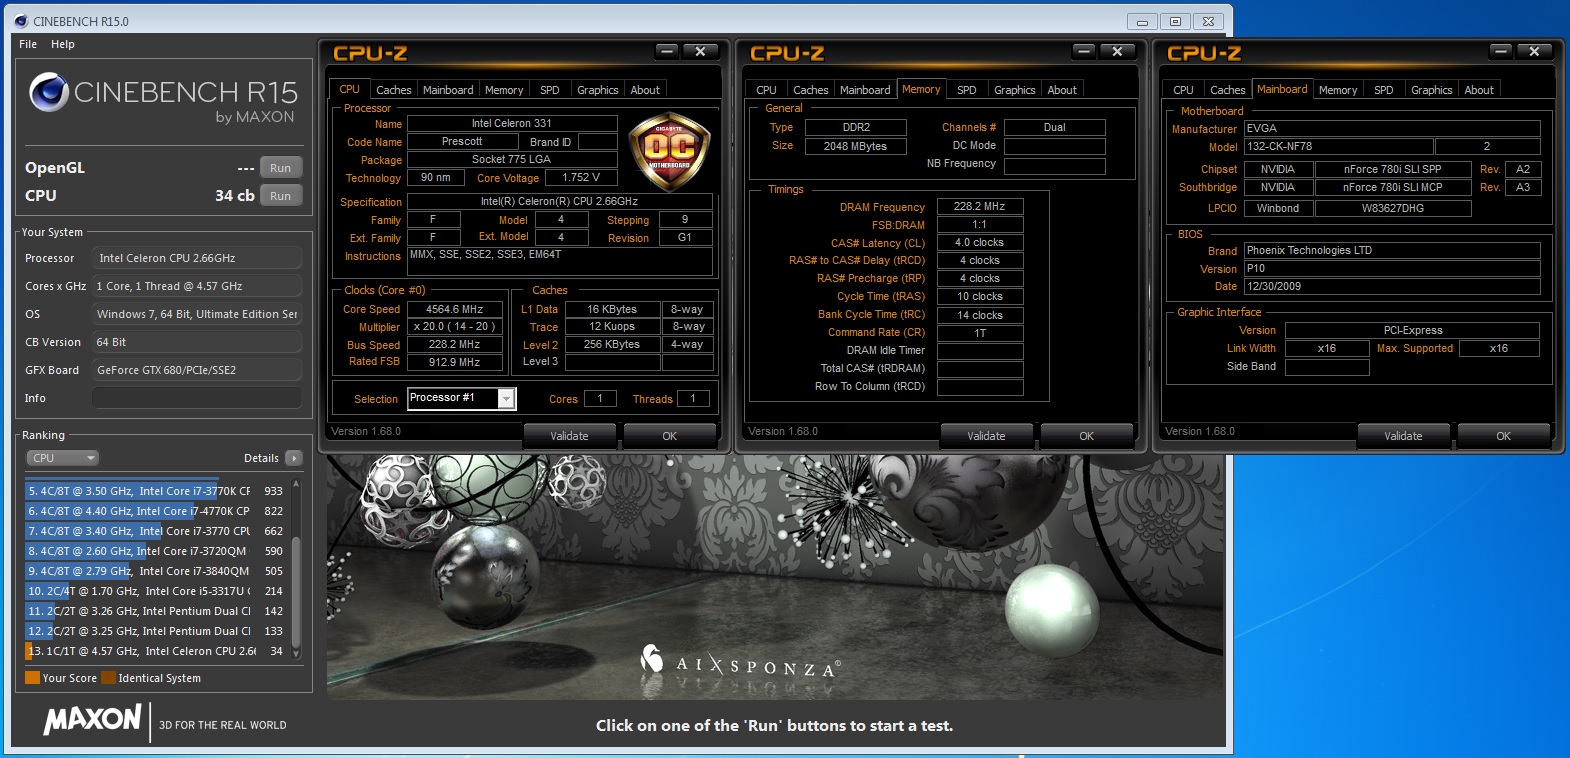Open the CPU ranking type dropdown
The image size is (1570, 758).
(62, 458)
